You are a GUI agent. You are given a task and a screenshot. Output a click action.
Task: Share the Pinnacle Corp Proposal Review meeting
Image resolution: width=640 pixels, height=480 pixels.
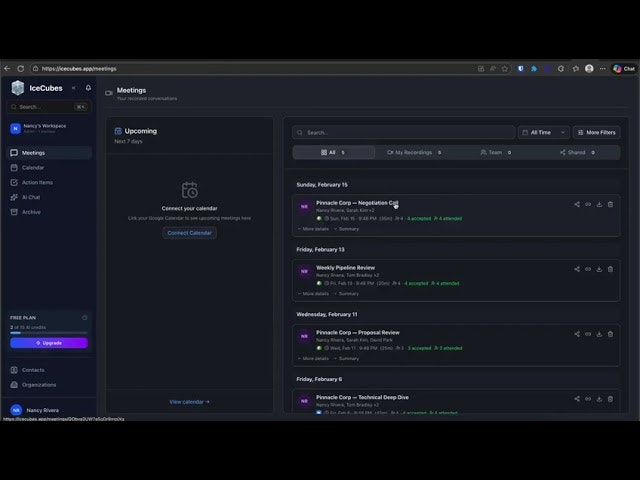pyautogui.click(x=577, y=334)
